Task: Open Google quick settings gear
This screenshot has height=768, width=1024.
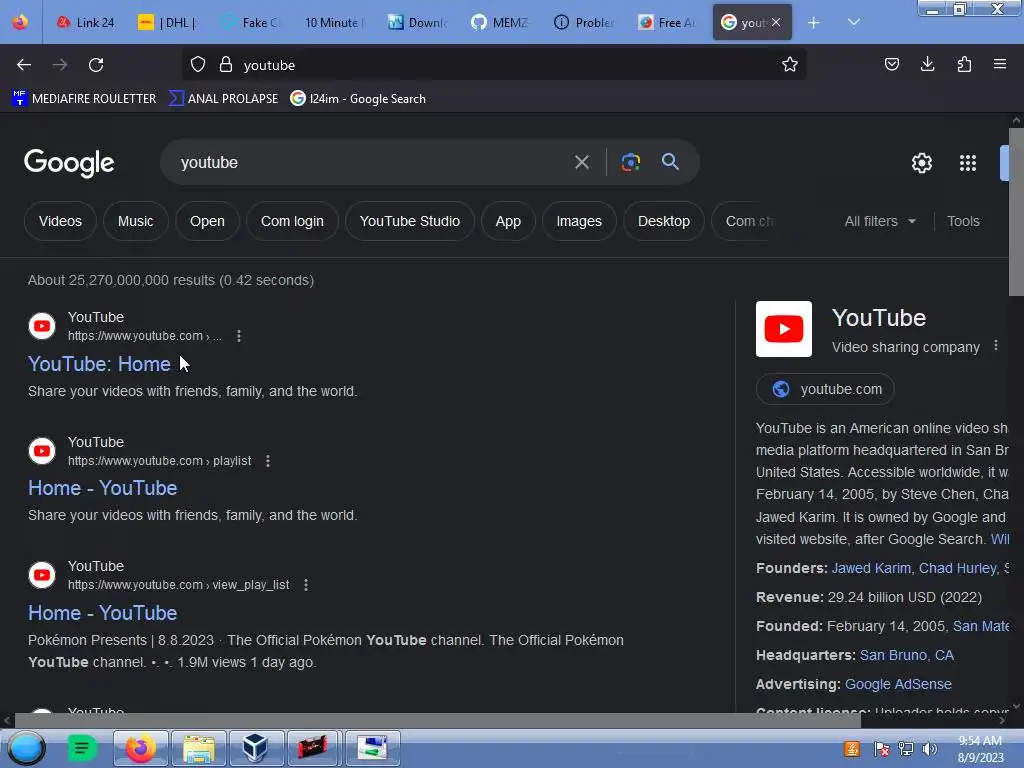Action: point(921,163)
